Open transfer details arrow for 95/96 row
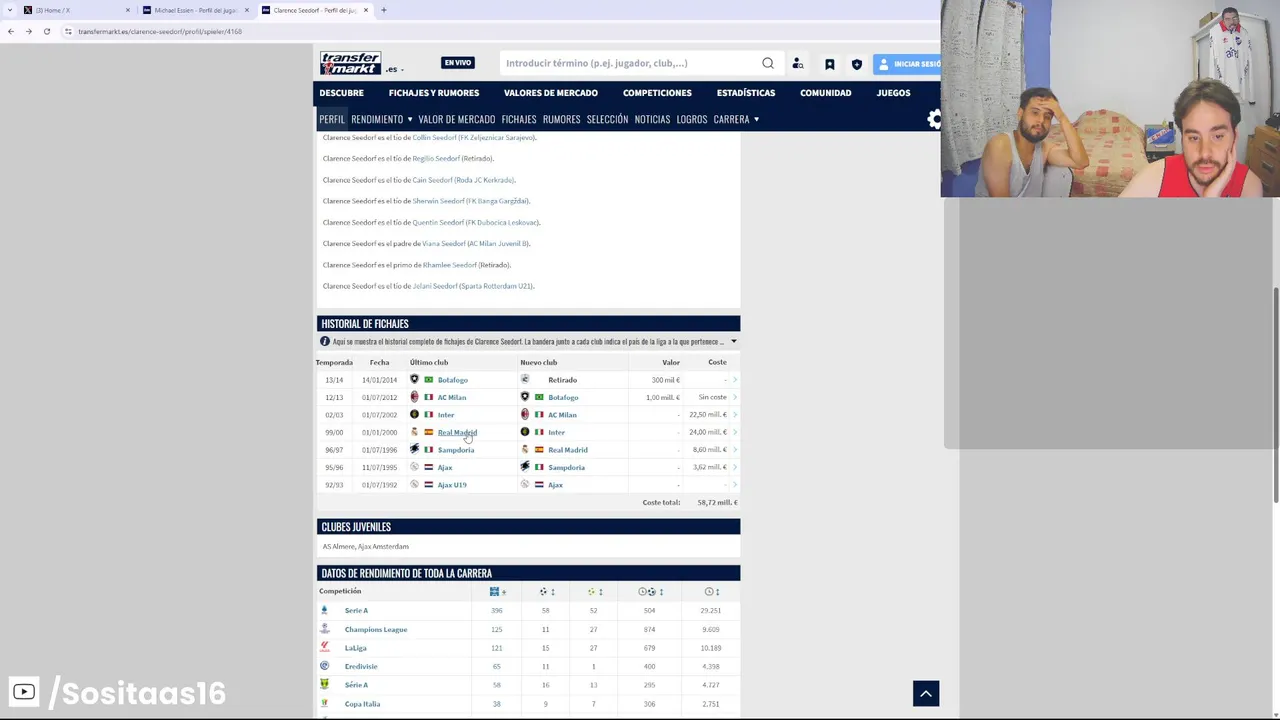 [x=735, y=467]
